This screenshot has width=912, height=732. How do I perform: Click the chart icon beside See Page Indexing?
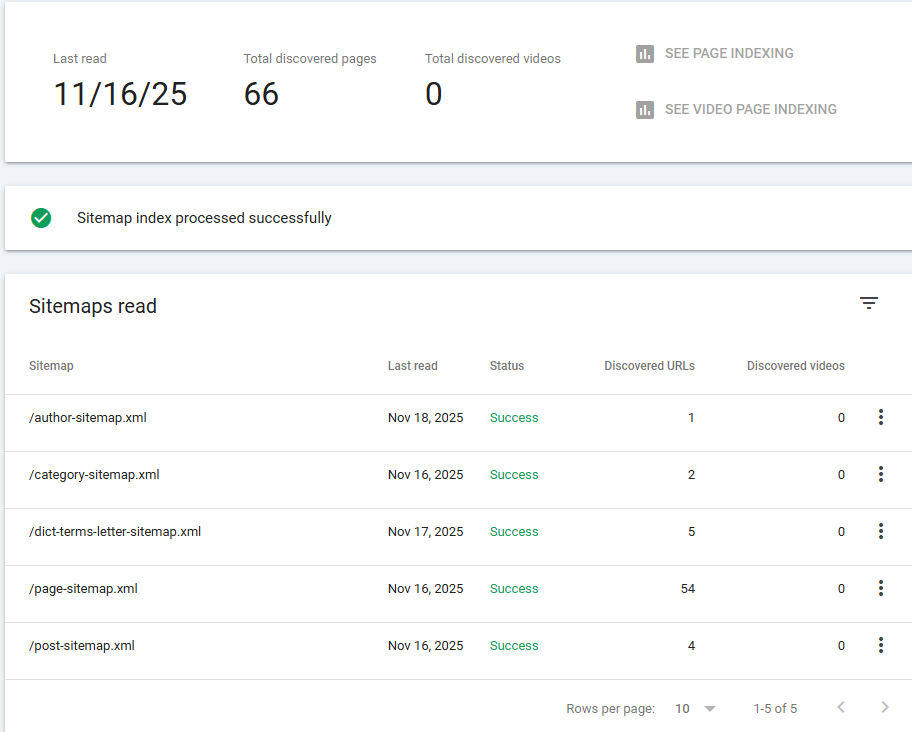(645, 54)
